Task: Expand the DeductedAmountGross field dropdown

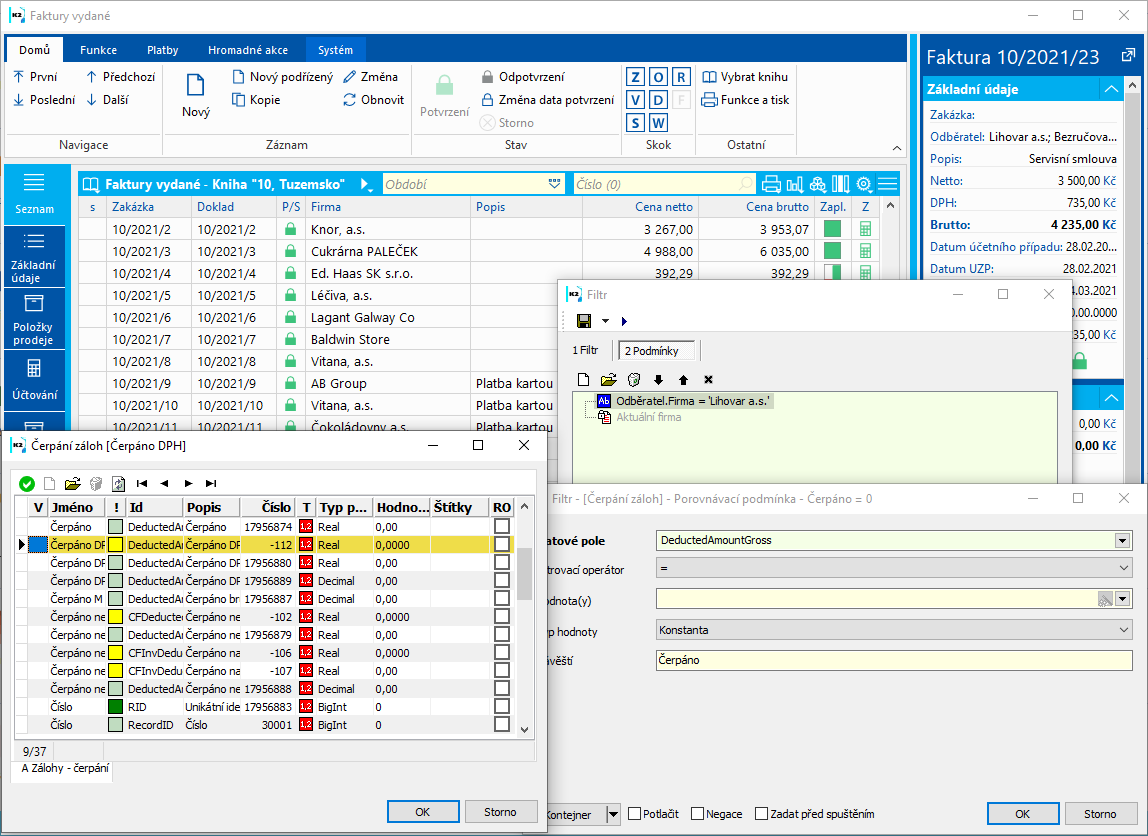Action: coord(1124,540)
